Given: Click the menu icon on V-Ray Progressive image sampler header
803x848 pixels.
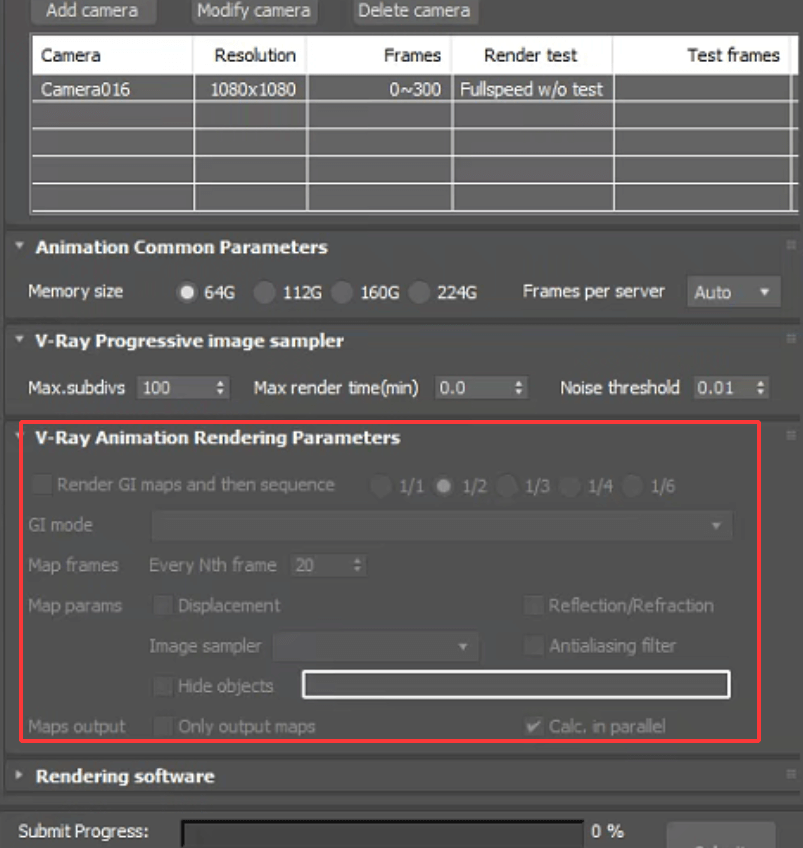Looking at the screenshot, I should click(x=793, y=340).
